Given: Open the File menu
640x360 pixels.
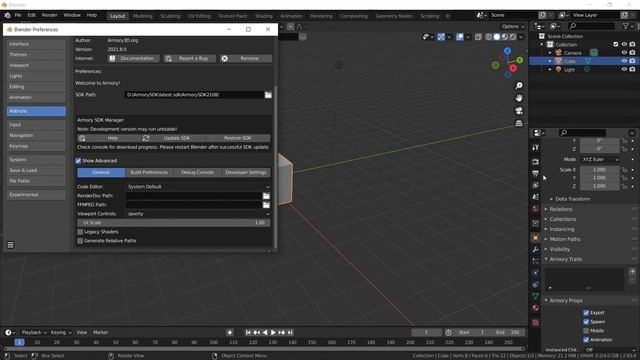Looking at the screenshot, I should (18, 15).
